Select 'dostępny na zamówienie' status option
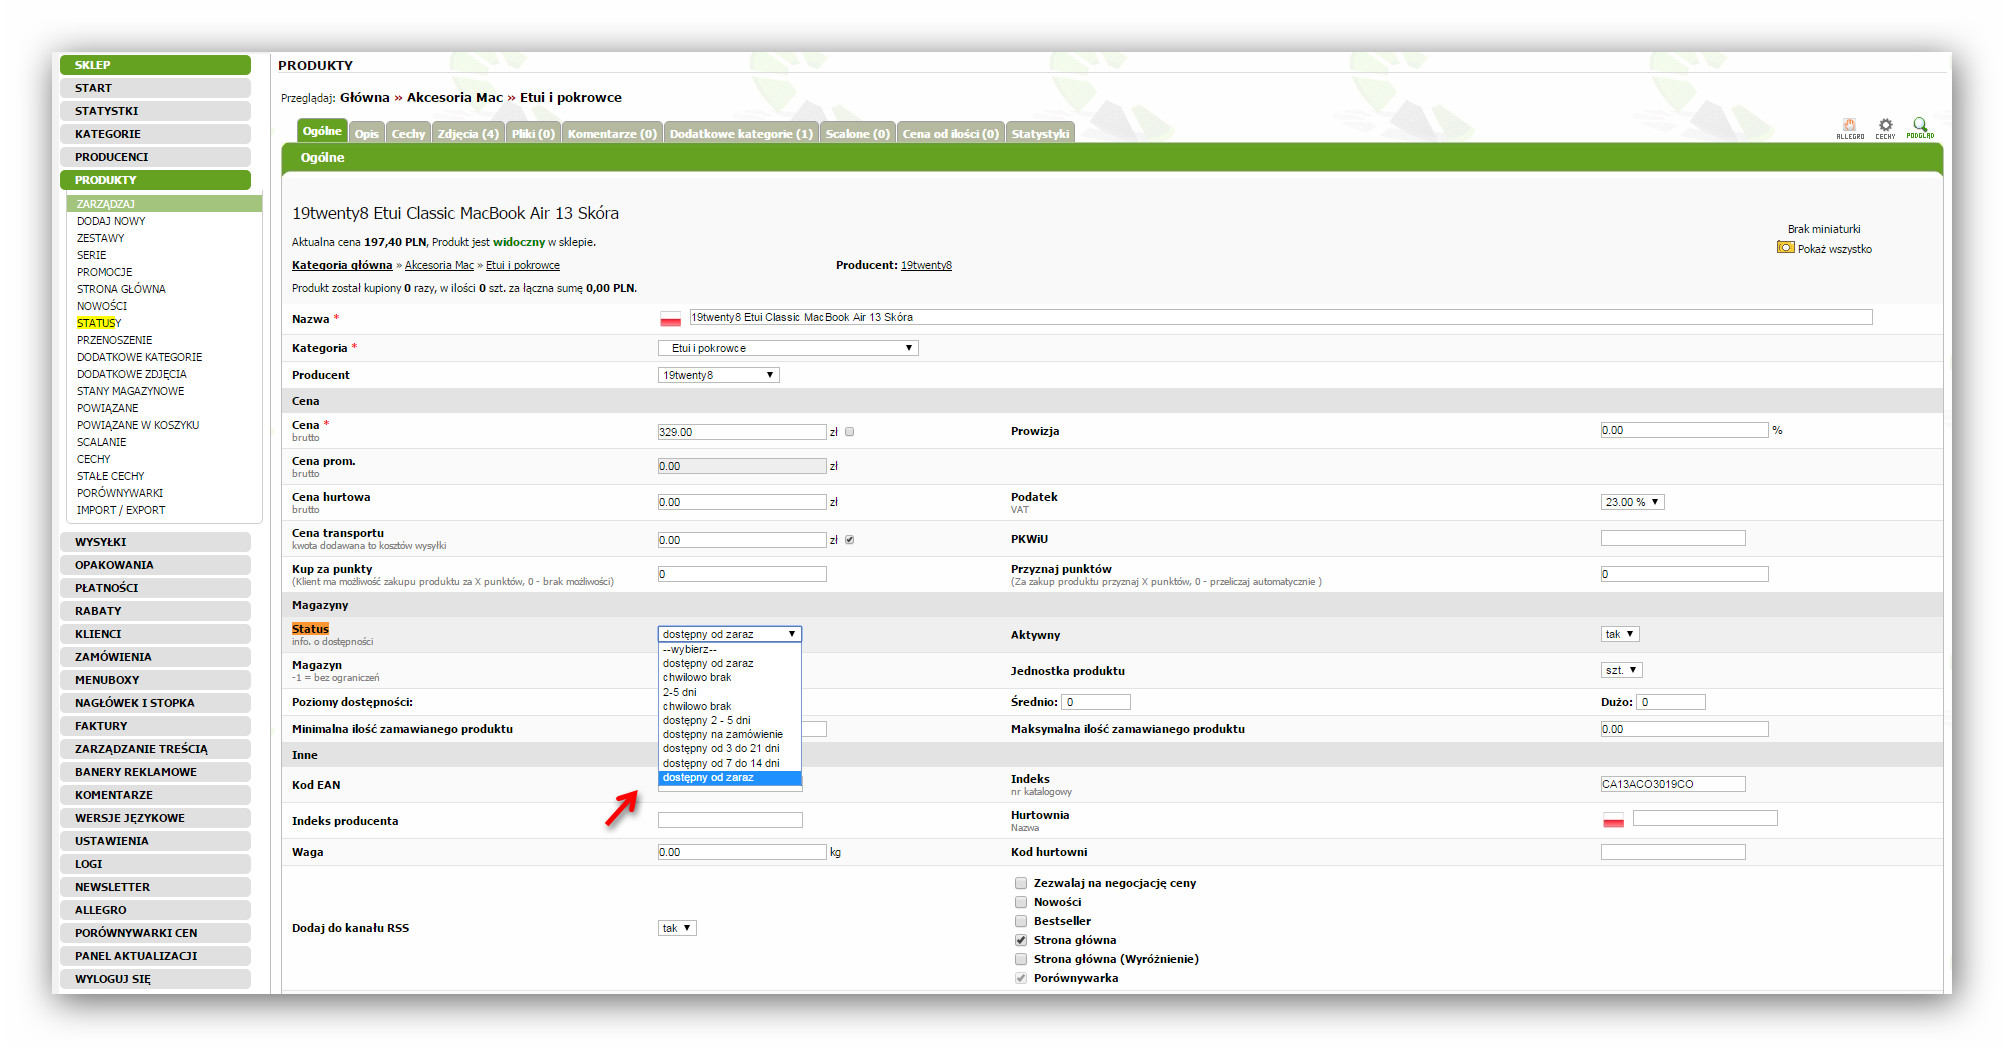Screen dimensions: 2004x1046 click(x=729, y=734)
